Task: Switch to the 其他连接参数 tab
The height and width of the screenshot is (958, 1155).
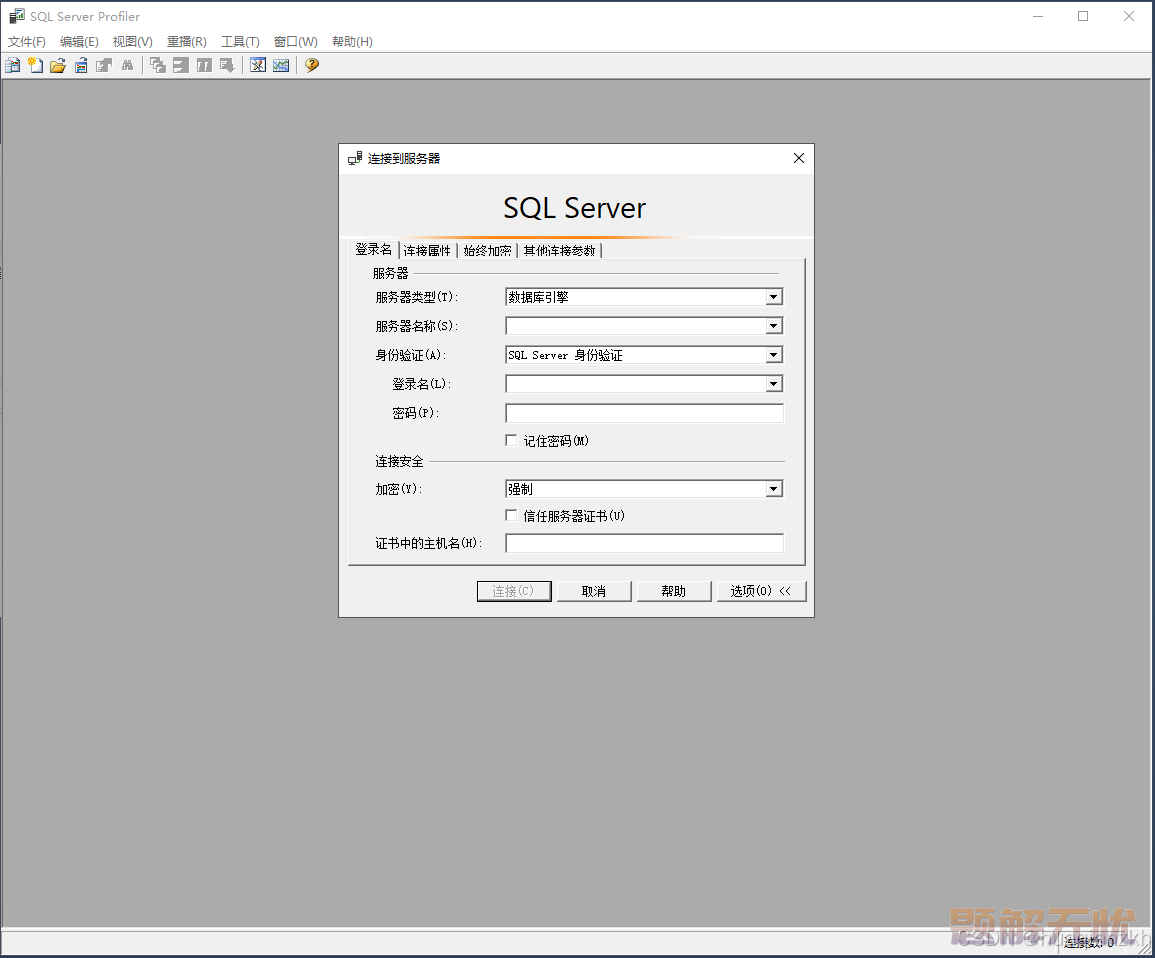Action: tap(559, 251)
